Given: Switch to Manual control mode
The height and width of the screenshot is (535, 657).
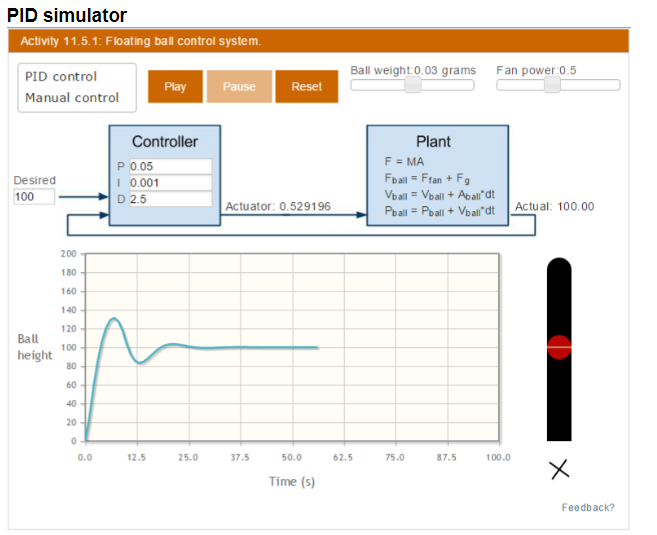Looking at the screenshot, I should (x=72, y=98).
